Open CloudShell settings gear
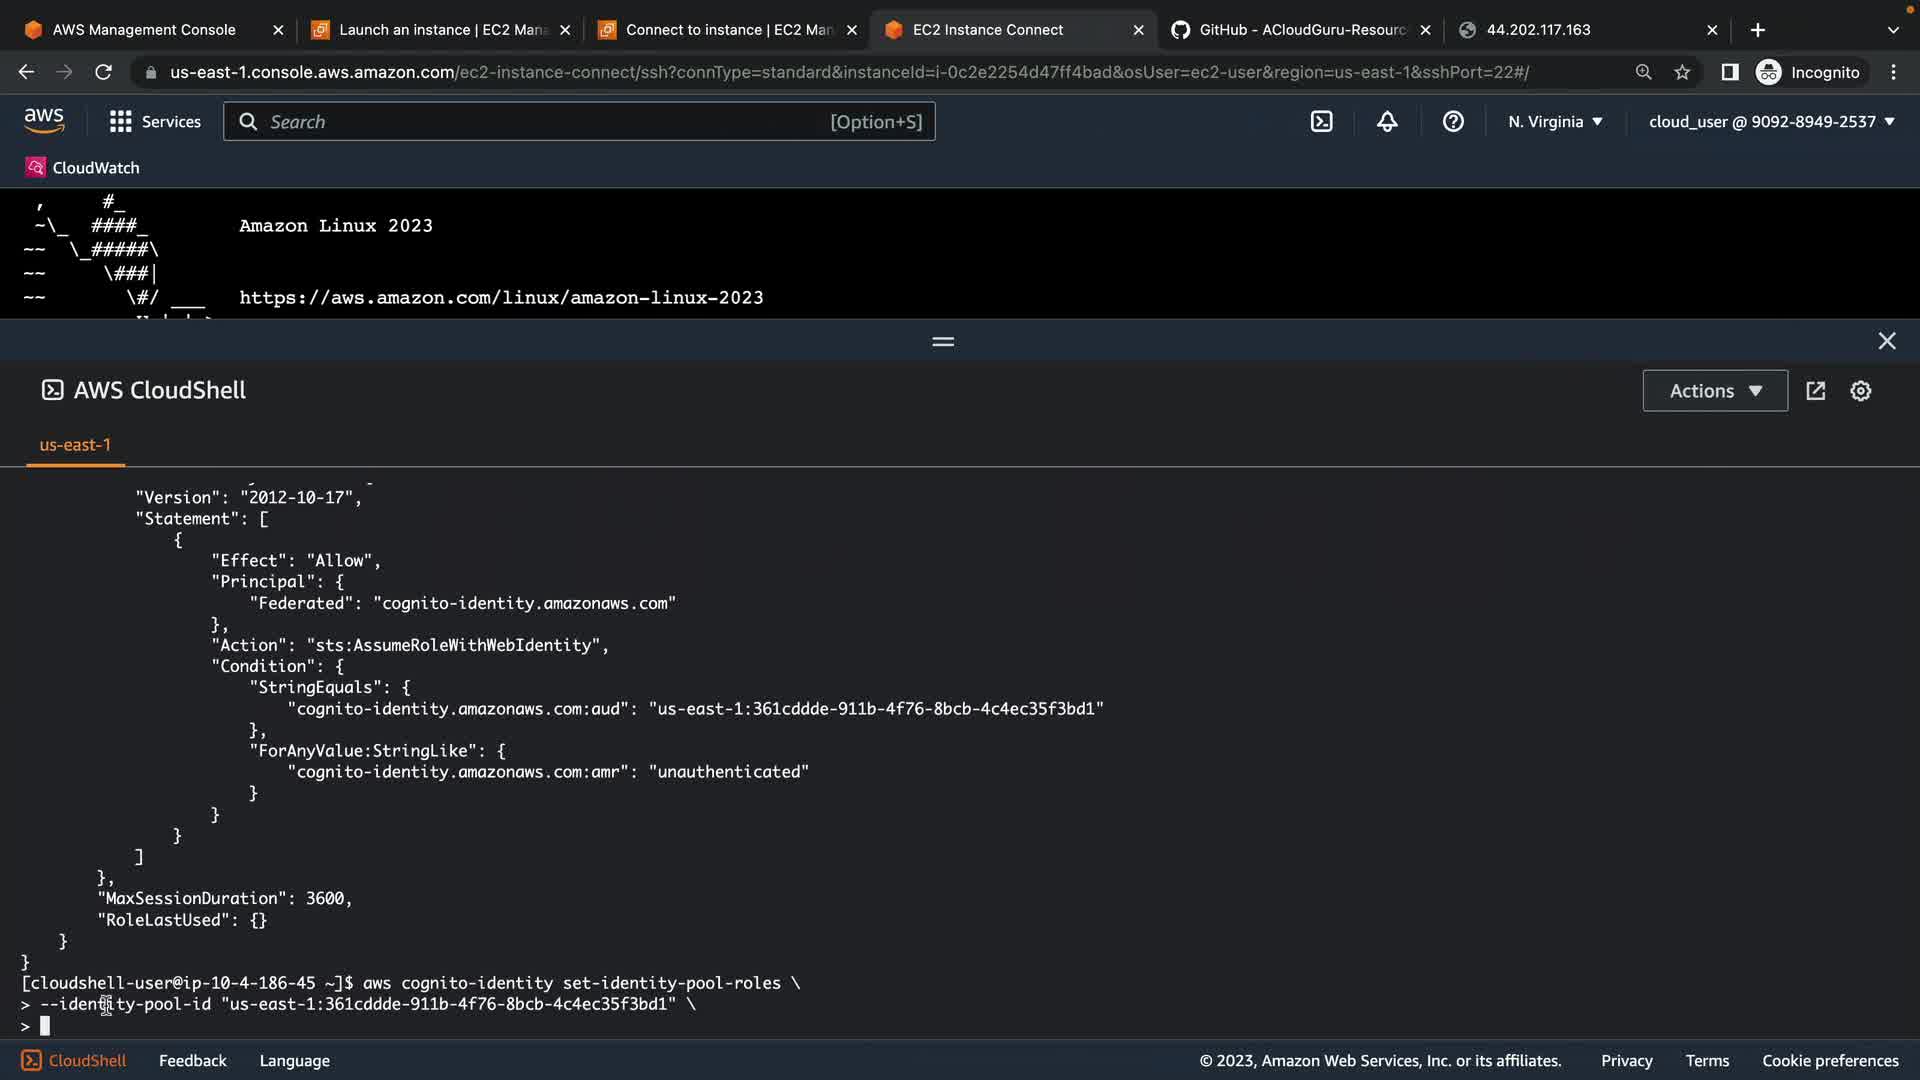 coord(1860,391)
